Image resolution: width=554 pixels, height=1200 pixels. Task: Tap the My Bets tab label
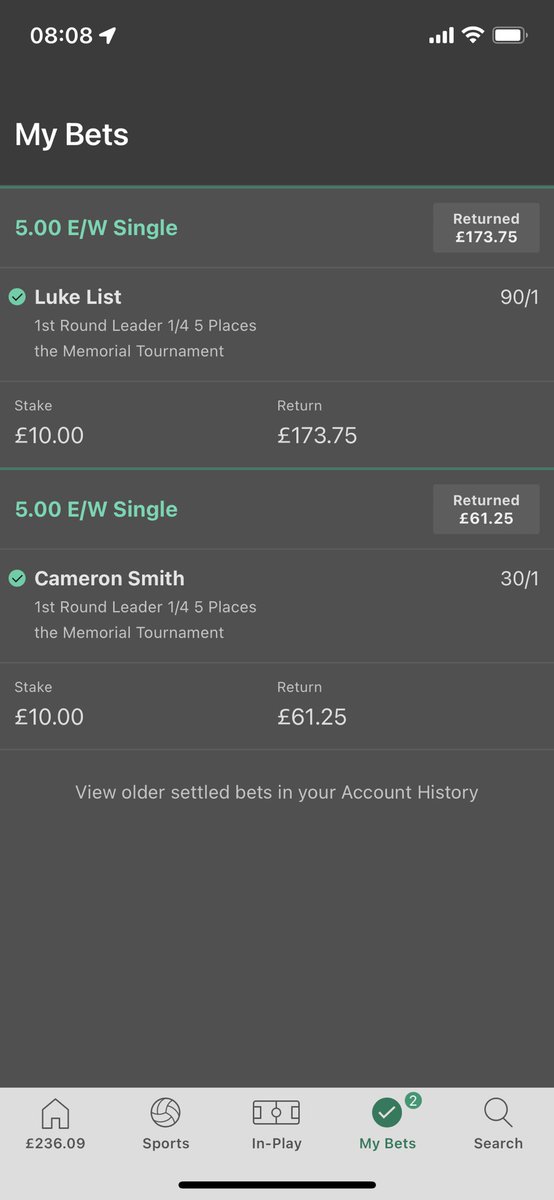click(x=387, y=1143)
